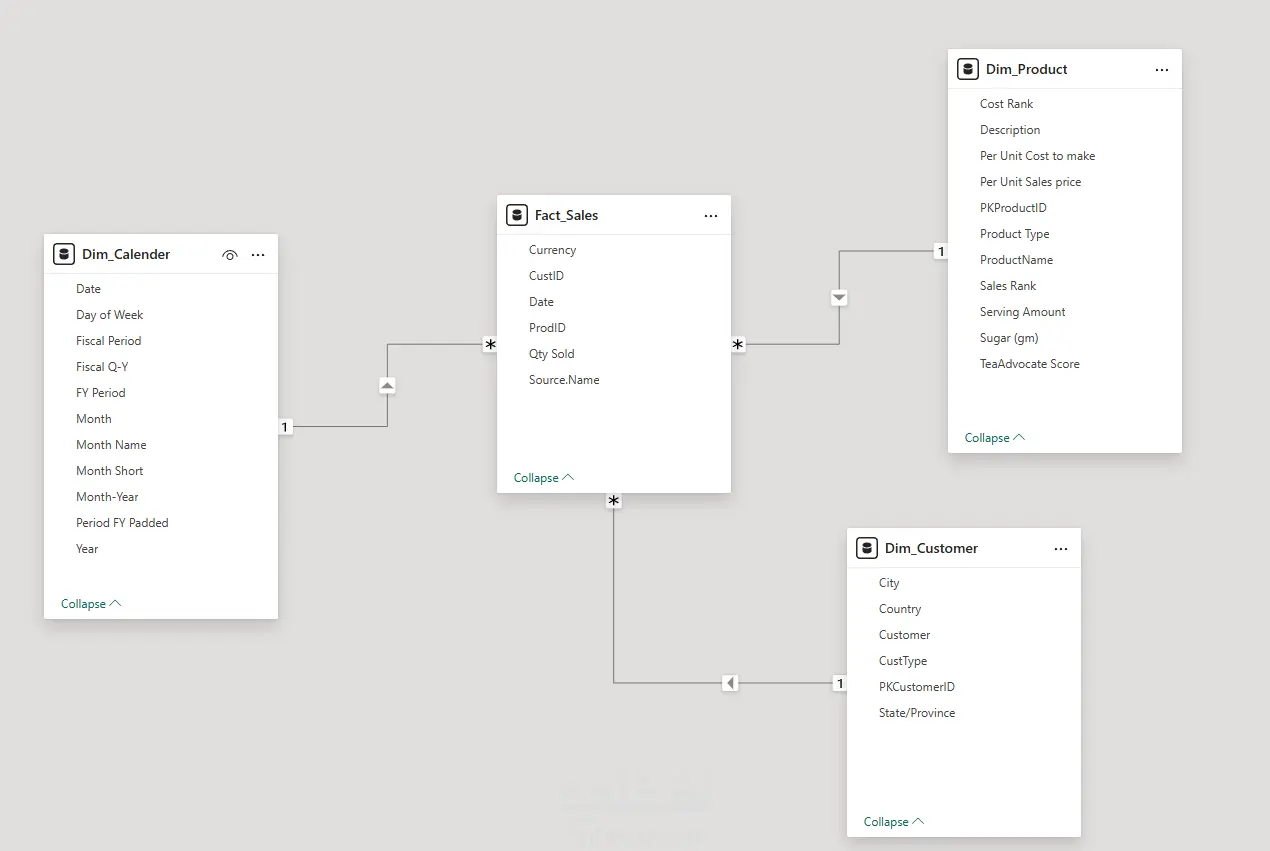The height and width of the screenshot is (851, 1270).
Task: Click the Dim_Product table database icon
Action: 967,69
